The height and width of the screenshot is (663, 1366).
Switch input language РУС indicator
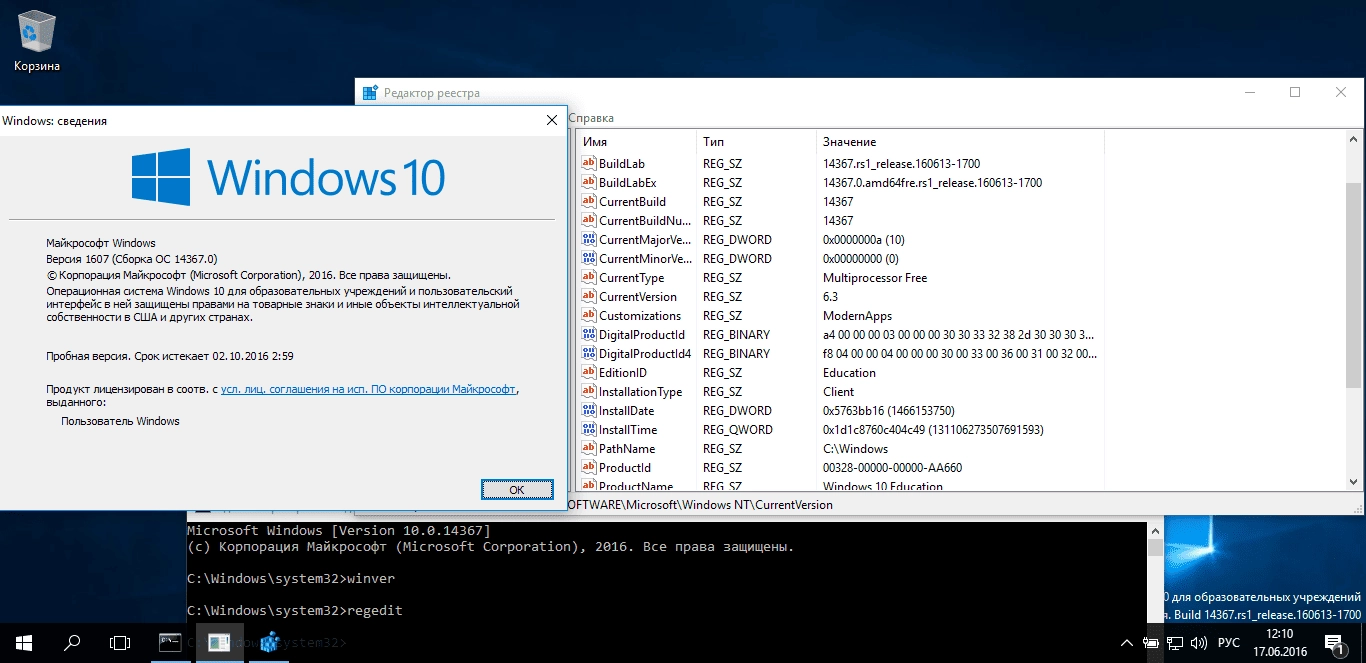coord(1229,642)
